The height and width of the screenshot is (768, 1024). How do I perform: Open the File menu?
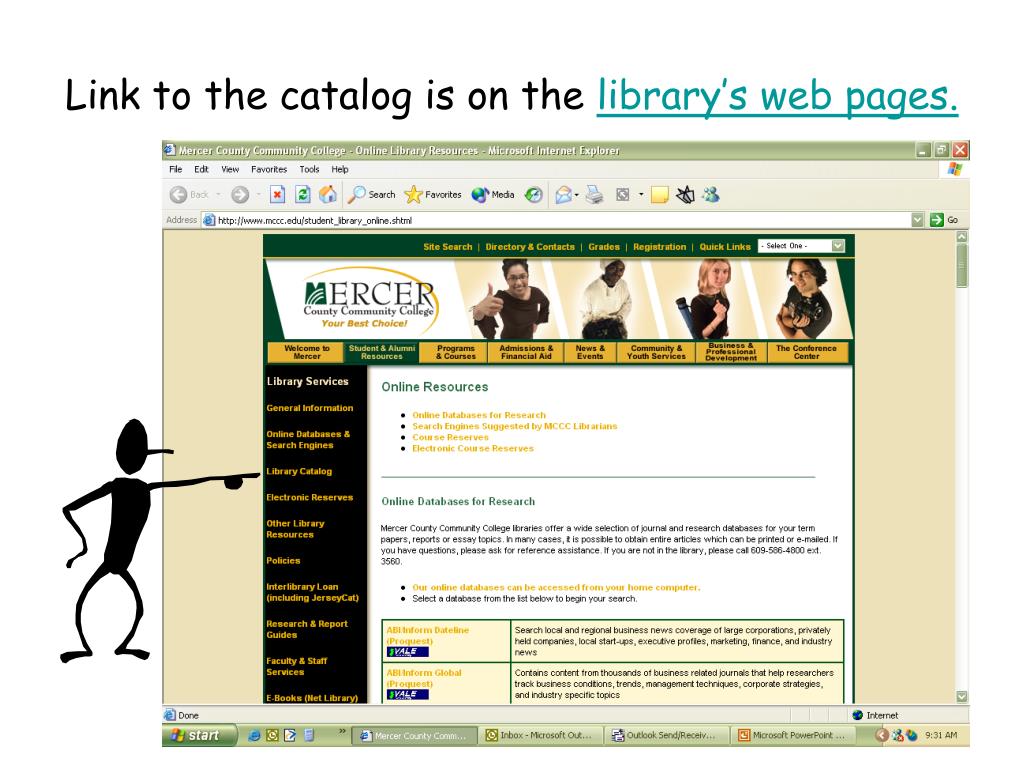(176, 169)
